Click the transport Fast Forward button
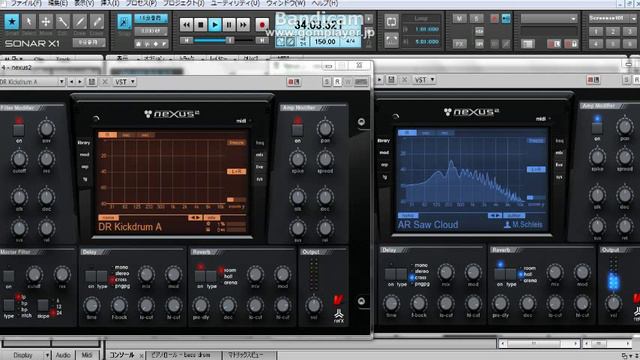Viewport: 640px width, 360px height. tap(243, 25)
